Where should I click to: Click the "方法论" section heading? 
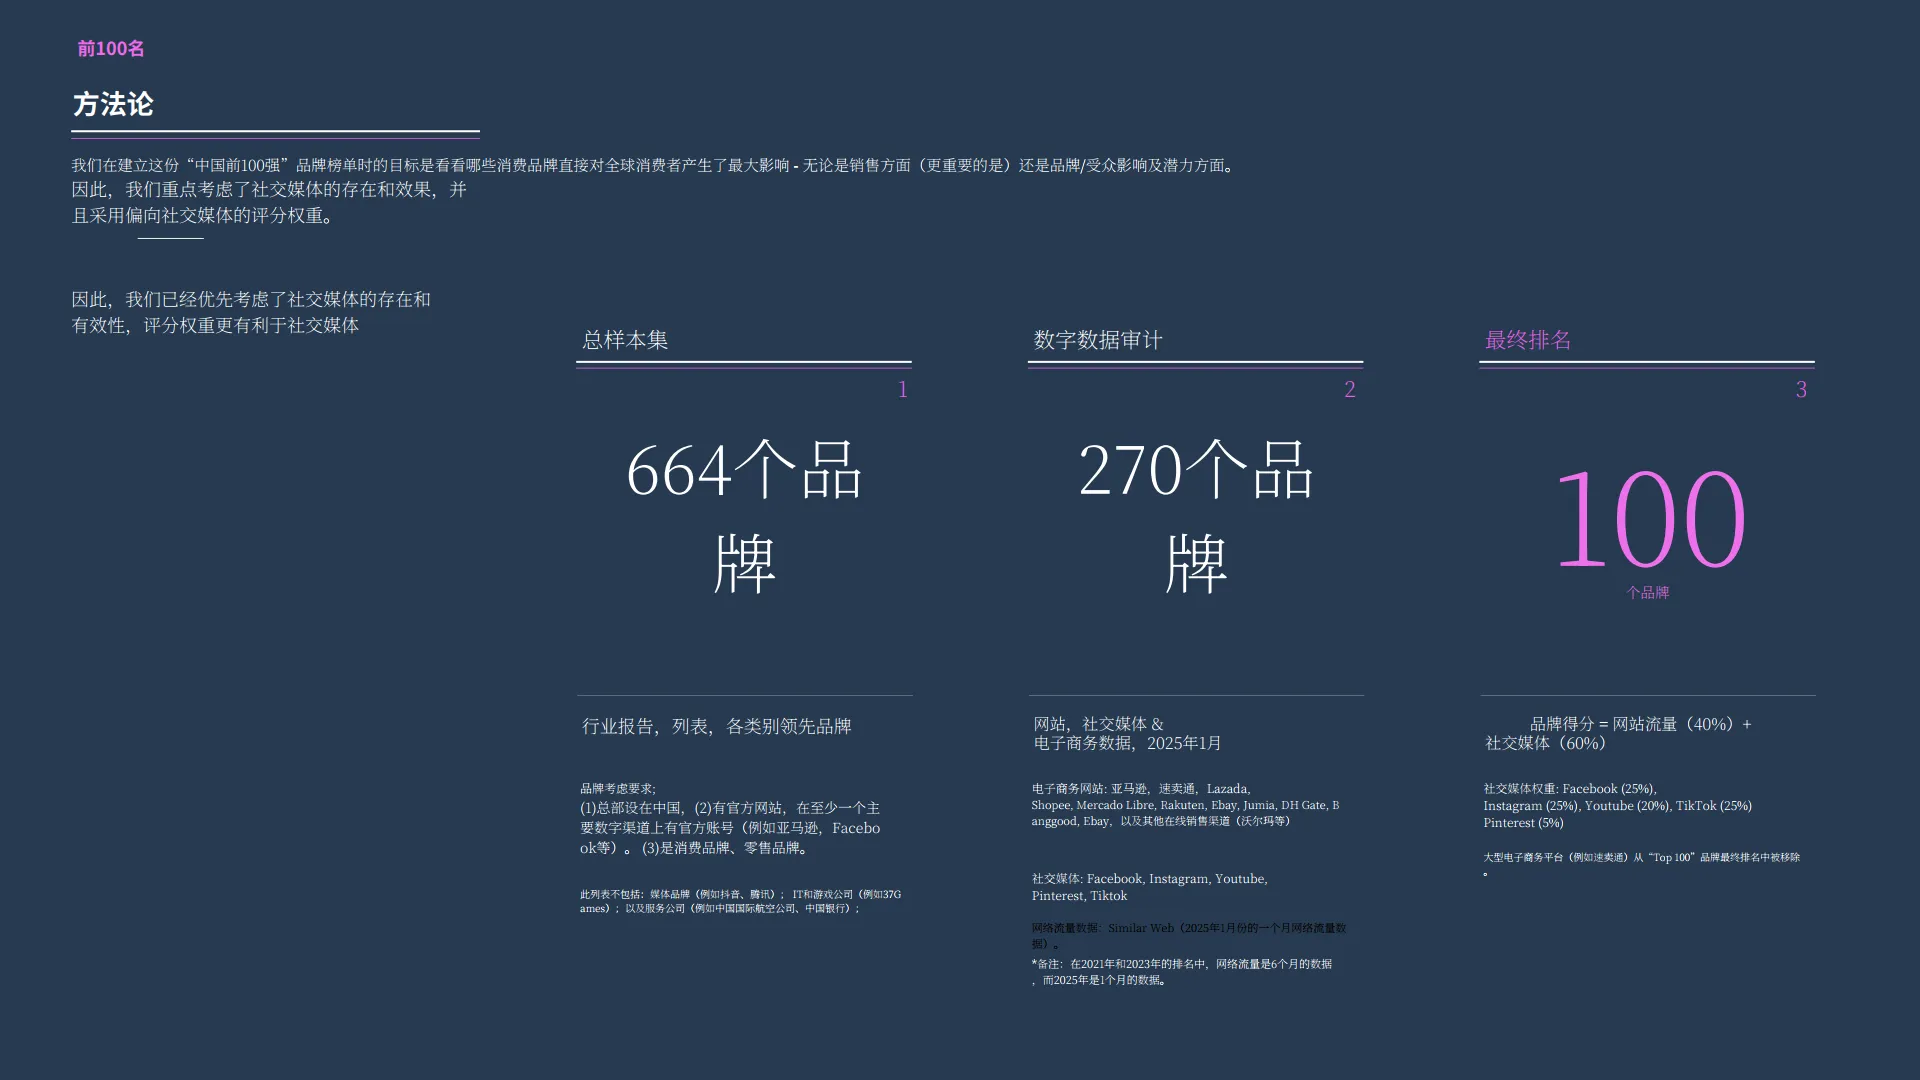pos(115,104)
